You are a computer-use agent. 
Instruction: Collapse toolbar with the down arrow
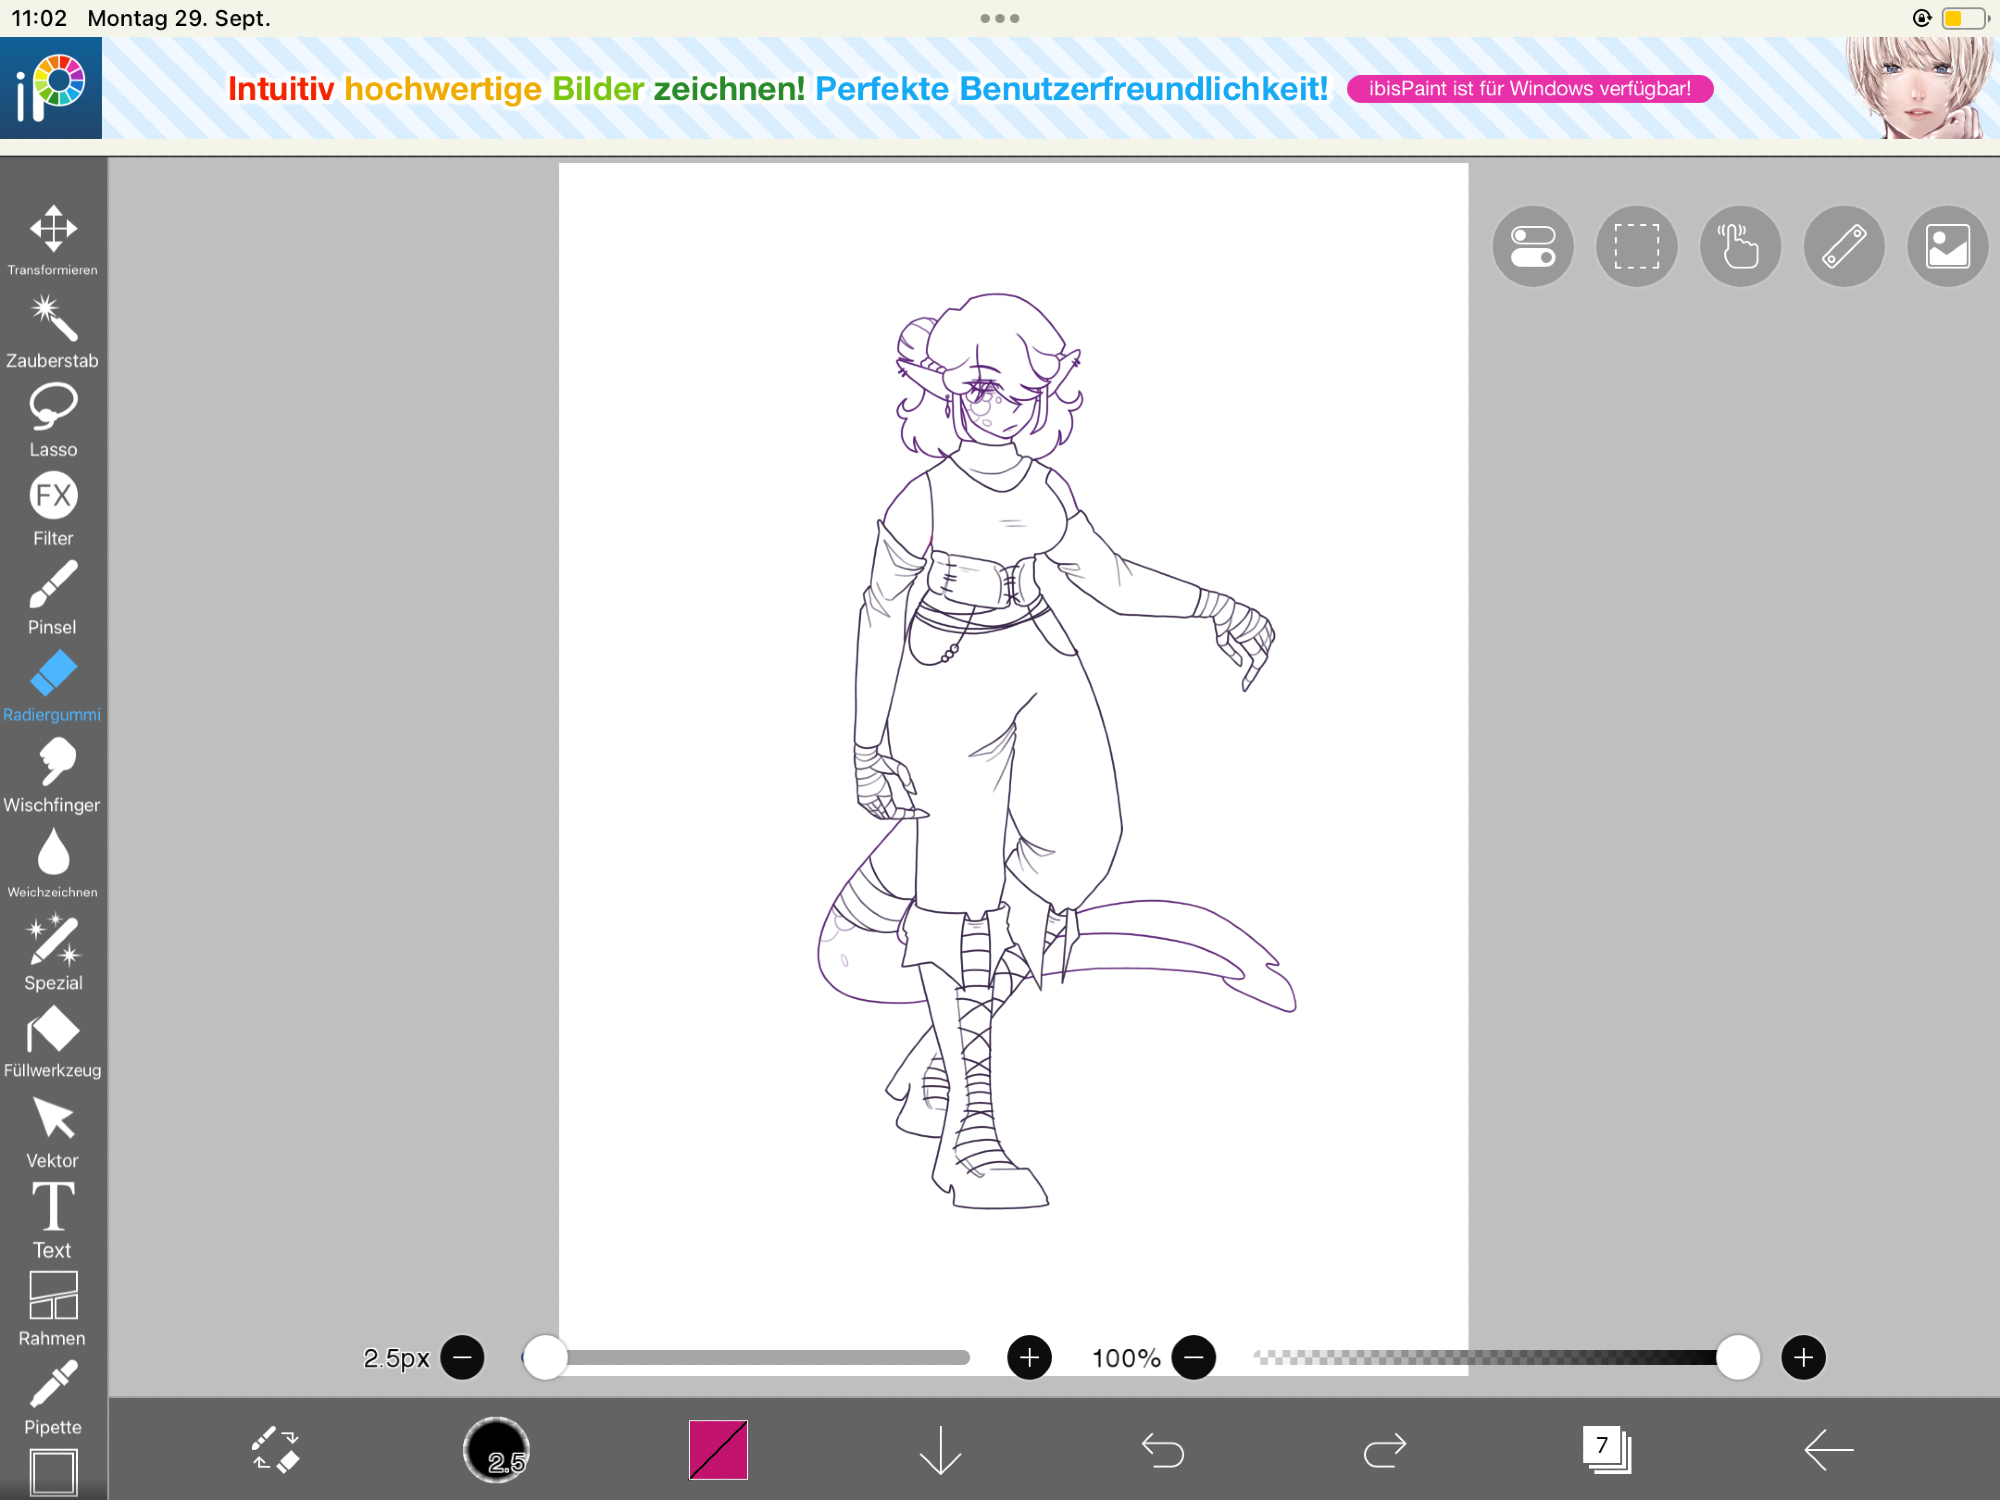tap(940, 1449)
